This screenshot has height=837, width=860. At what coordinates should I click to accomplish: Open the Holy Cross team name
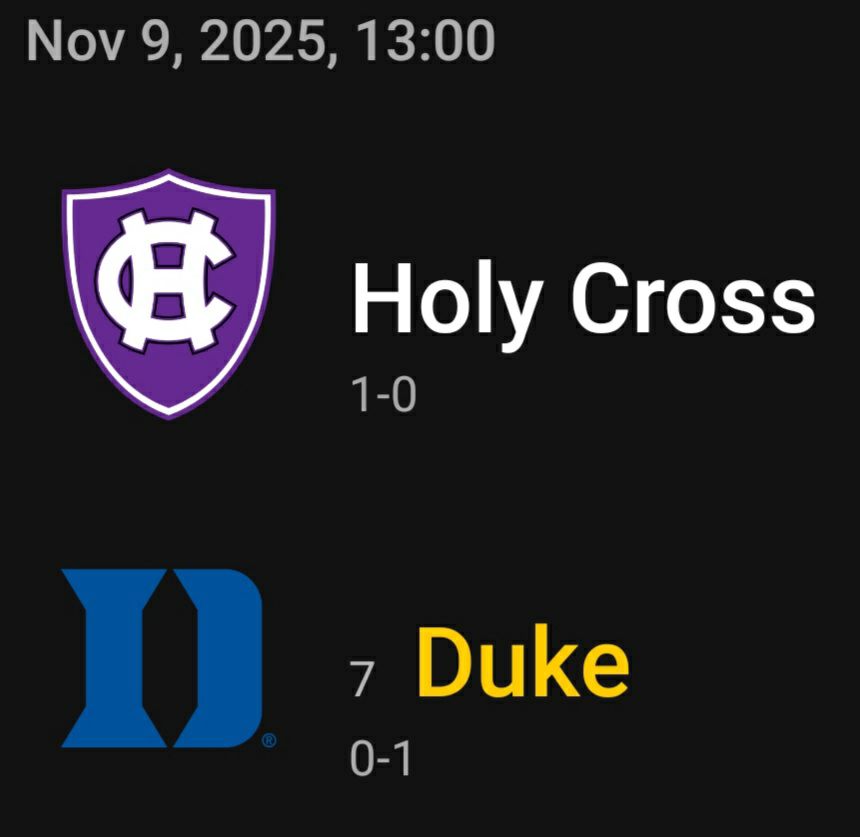[x=583, y=300]
